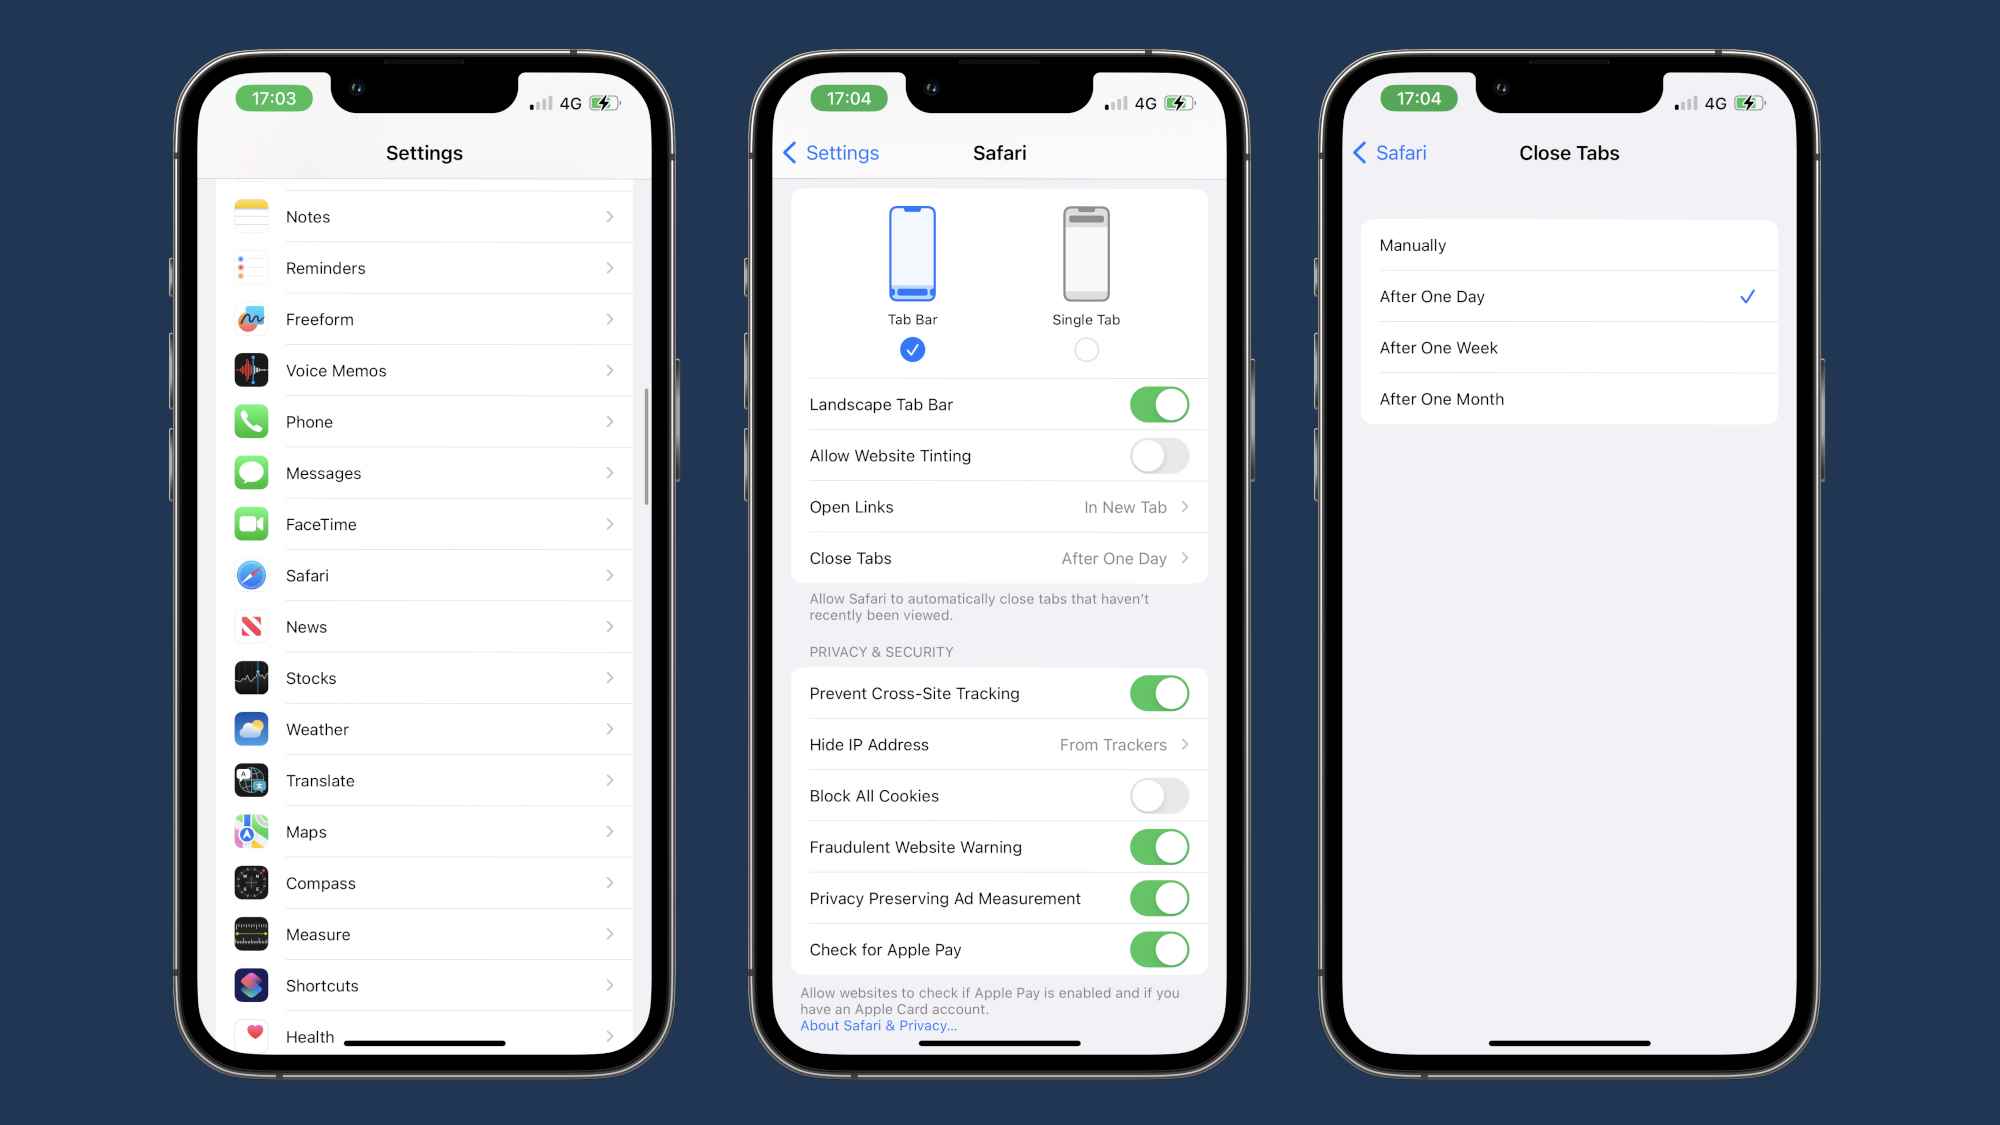Open the Health app settings
The height and width of the screenshot is (1125, 2000).
[424, 1034]
